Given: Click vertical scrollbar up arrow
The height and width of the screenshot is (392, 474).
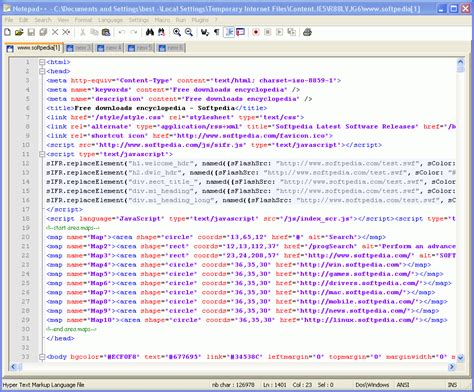Looking at the screenshot, I should pos(460,62).
